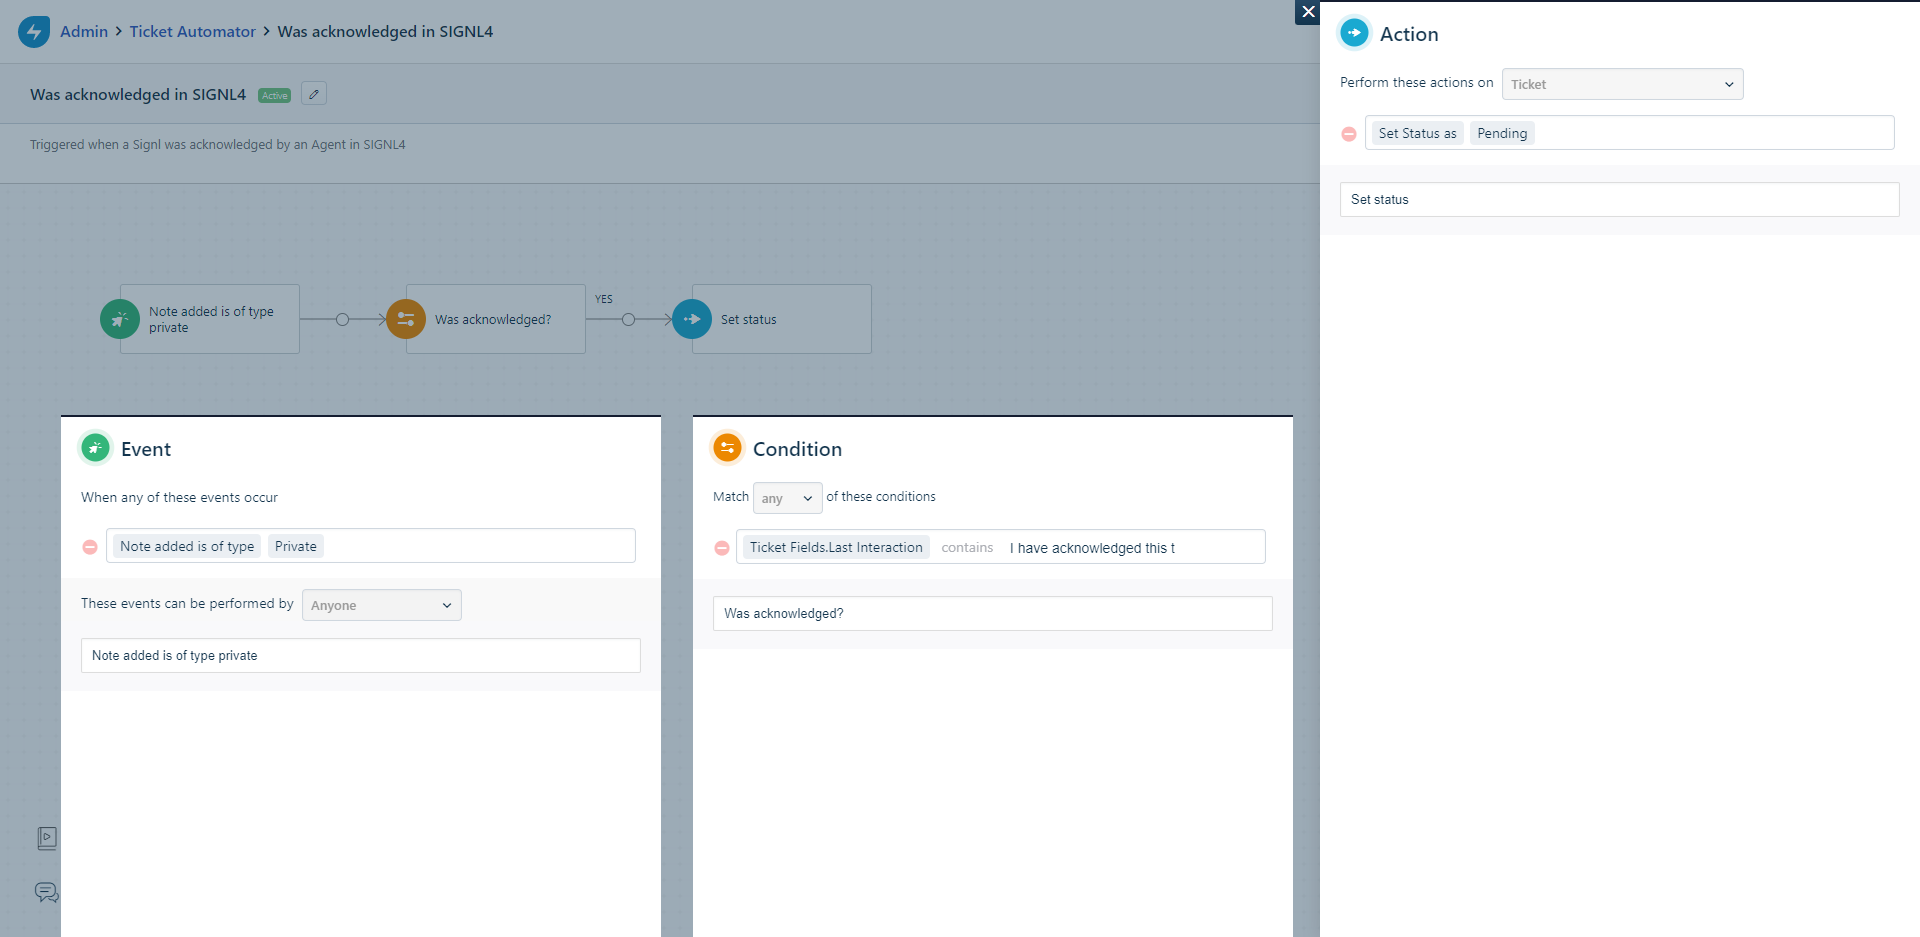The width and height of the screenshot is (1920, 937).
Task: Remove the Last Interaction condition row
Action: pyautogui.click(x=722, y=548)
